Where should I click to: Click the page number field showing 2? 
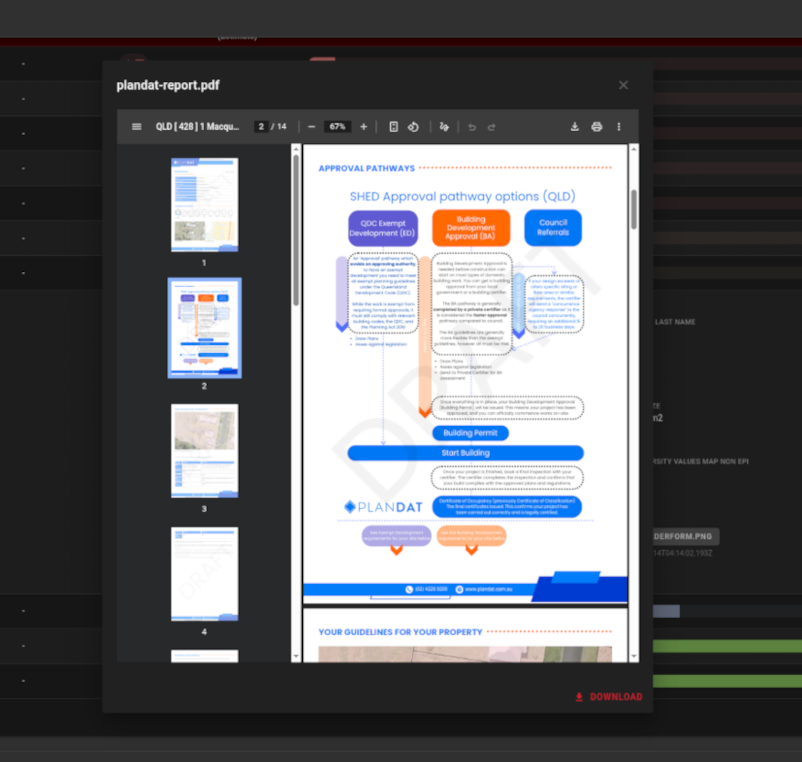coord(261,126)
